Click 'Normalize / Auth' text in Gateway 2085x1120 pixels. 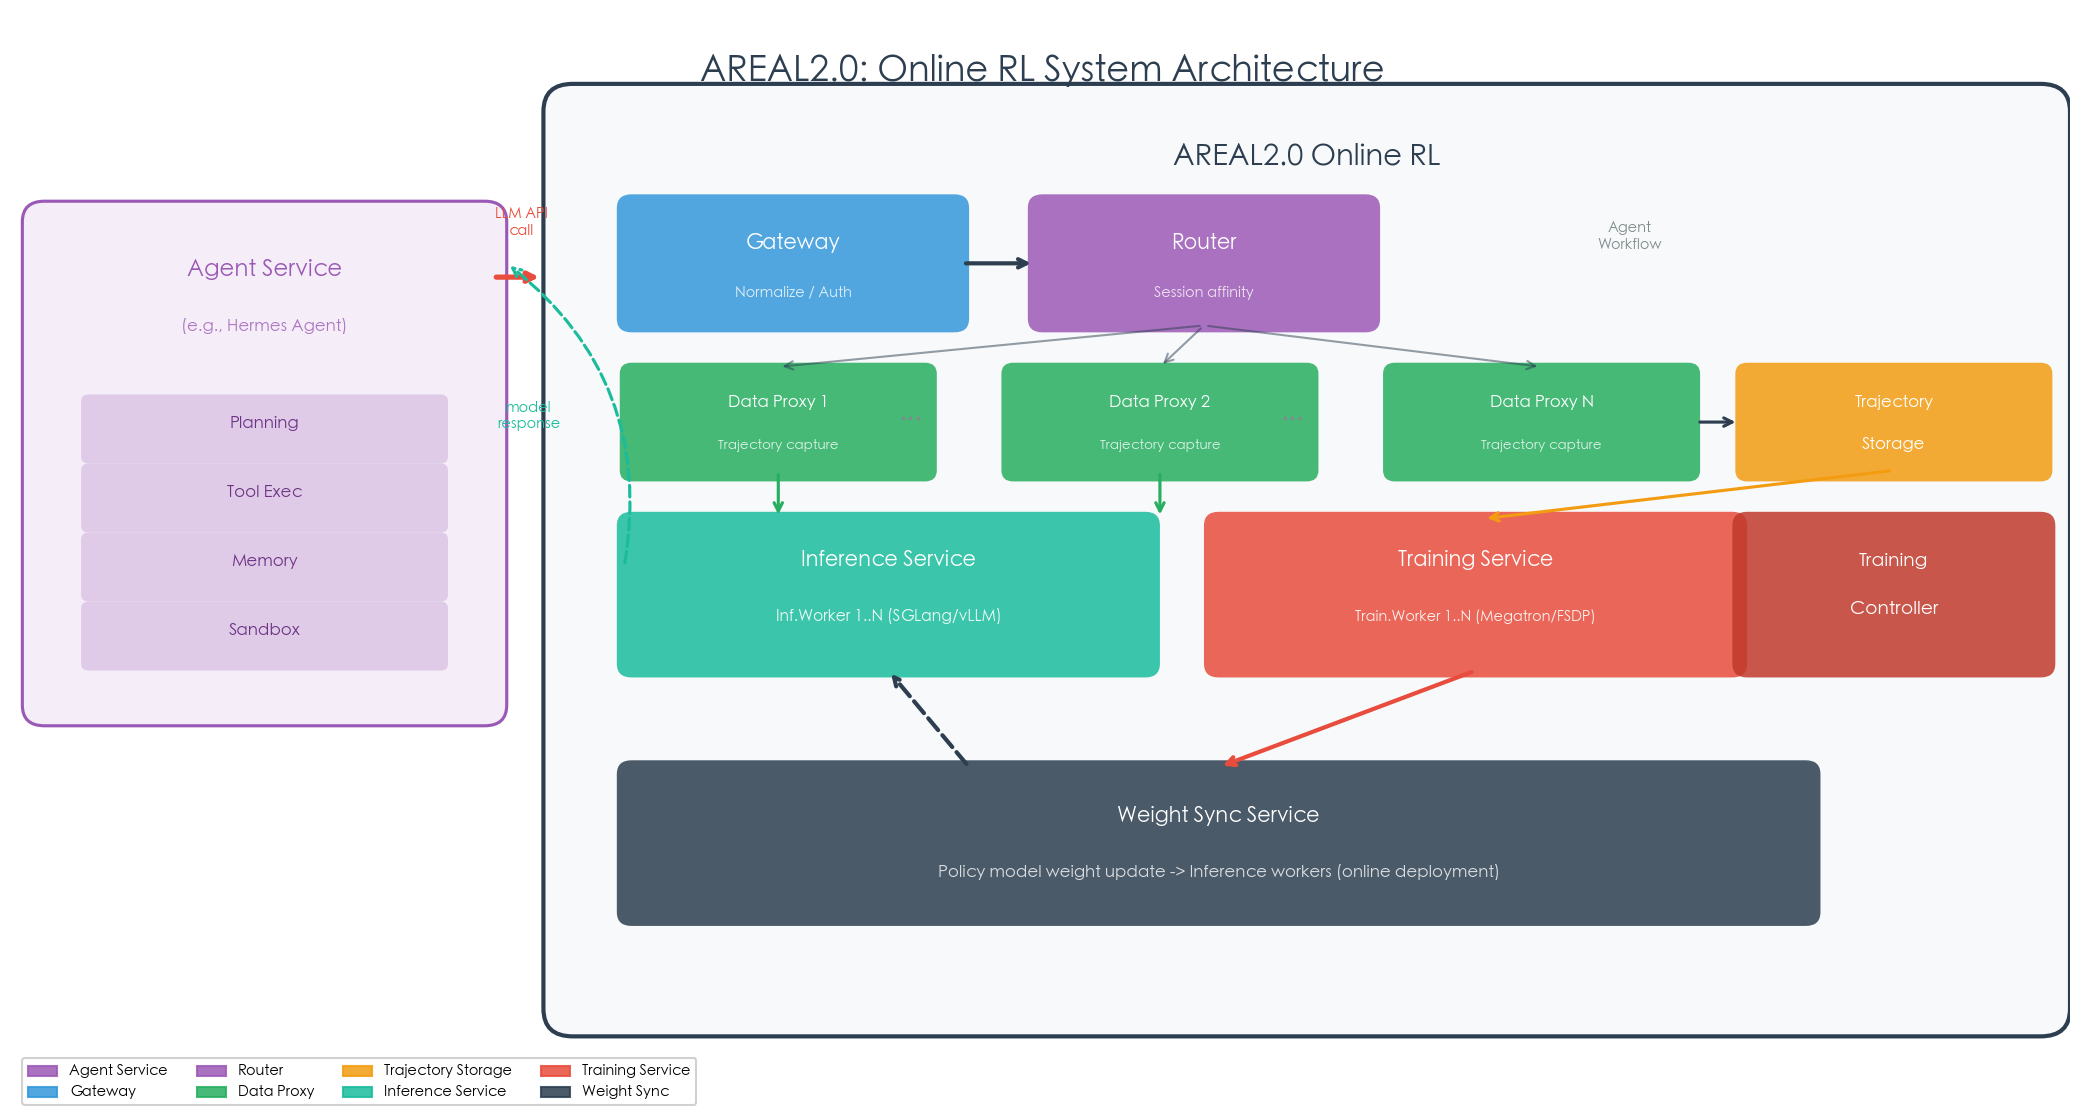point(793,292)
